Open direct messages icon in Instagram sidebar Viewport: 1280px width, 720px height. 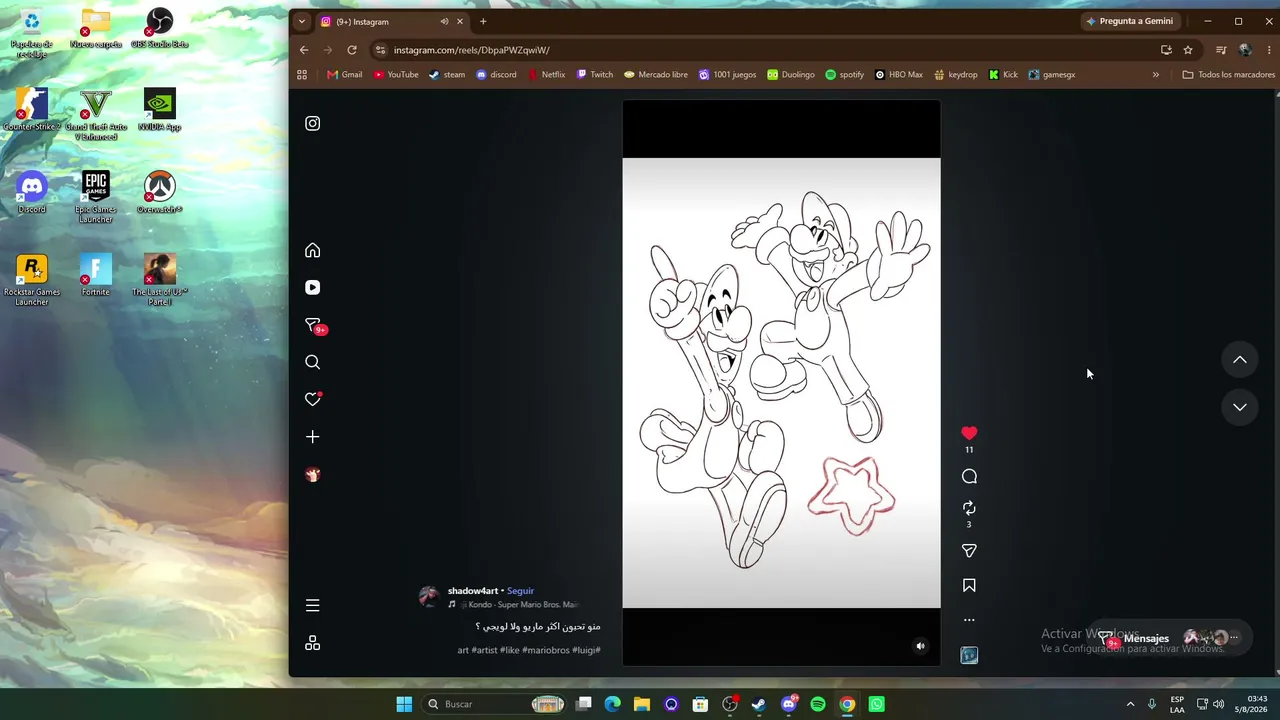point(313,325)
